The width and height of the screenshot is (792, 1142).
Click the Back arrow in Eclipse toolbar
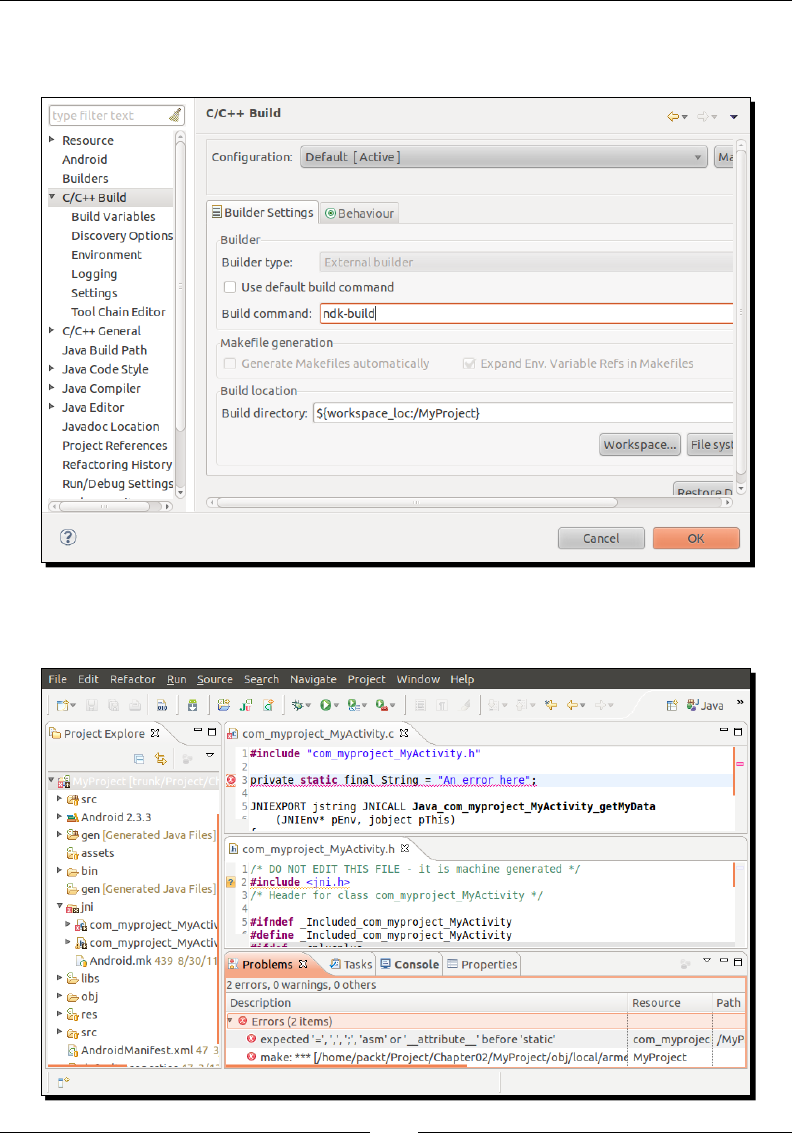click(x=573, y=704)
